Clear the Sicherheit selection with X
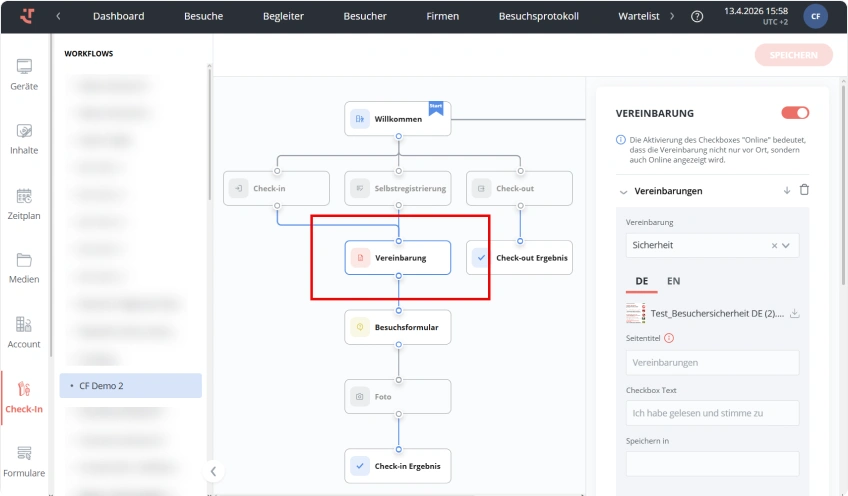This screenshot has width=848, height=496. 774,246
